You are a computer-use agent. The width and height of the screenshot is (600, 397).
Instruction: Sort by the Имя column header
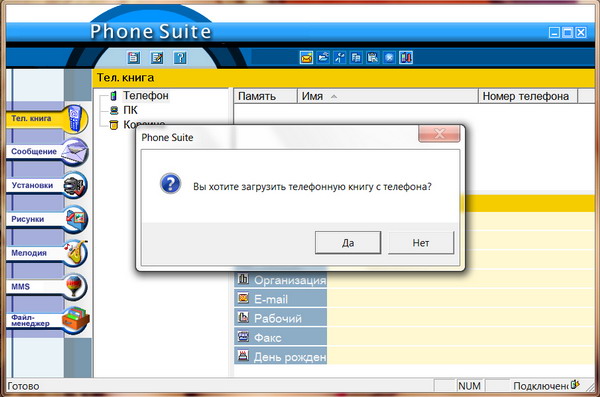388,96
